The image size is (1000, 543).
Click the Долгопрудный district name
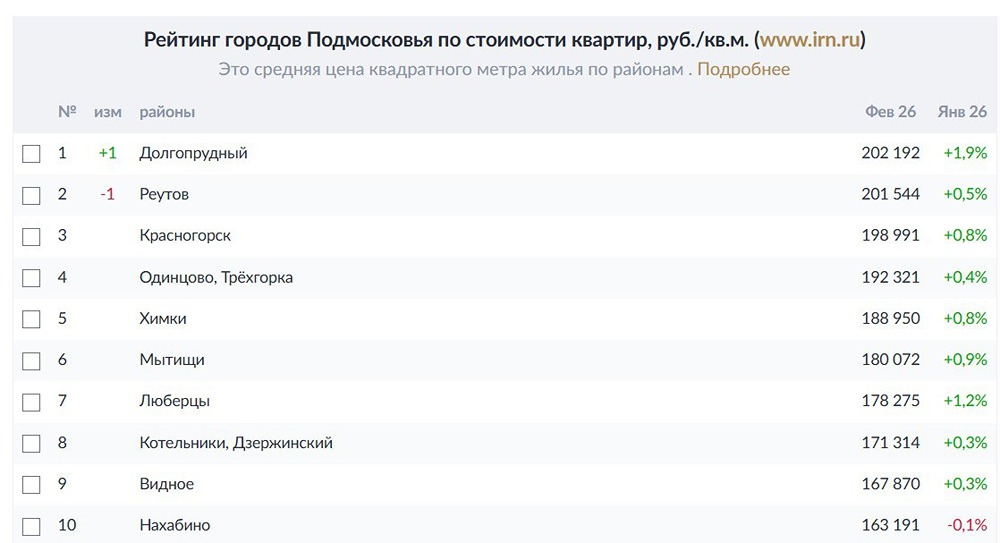193,153
